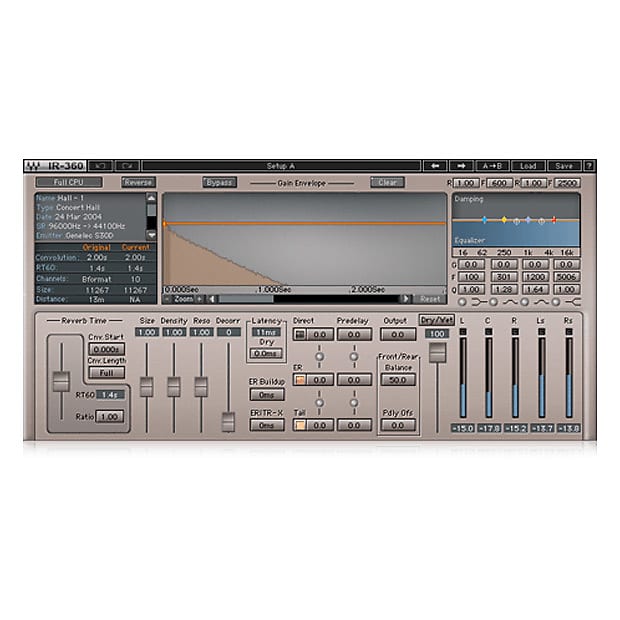620x620 pixels.
Task: Toggle EQ band 4 on/off circle (F 5006)
Action: point(556,302)
